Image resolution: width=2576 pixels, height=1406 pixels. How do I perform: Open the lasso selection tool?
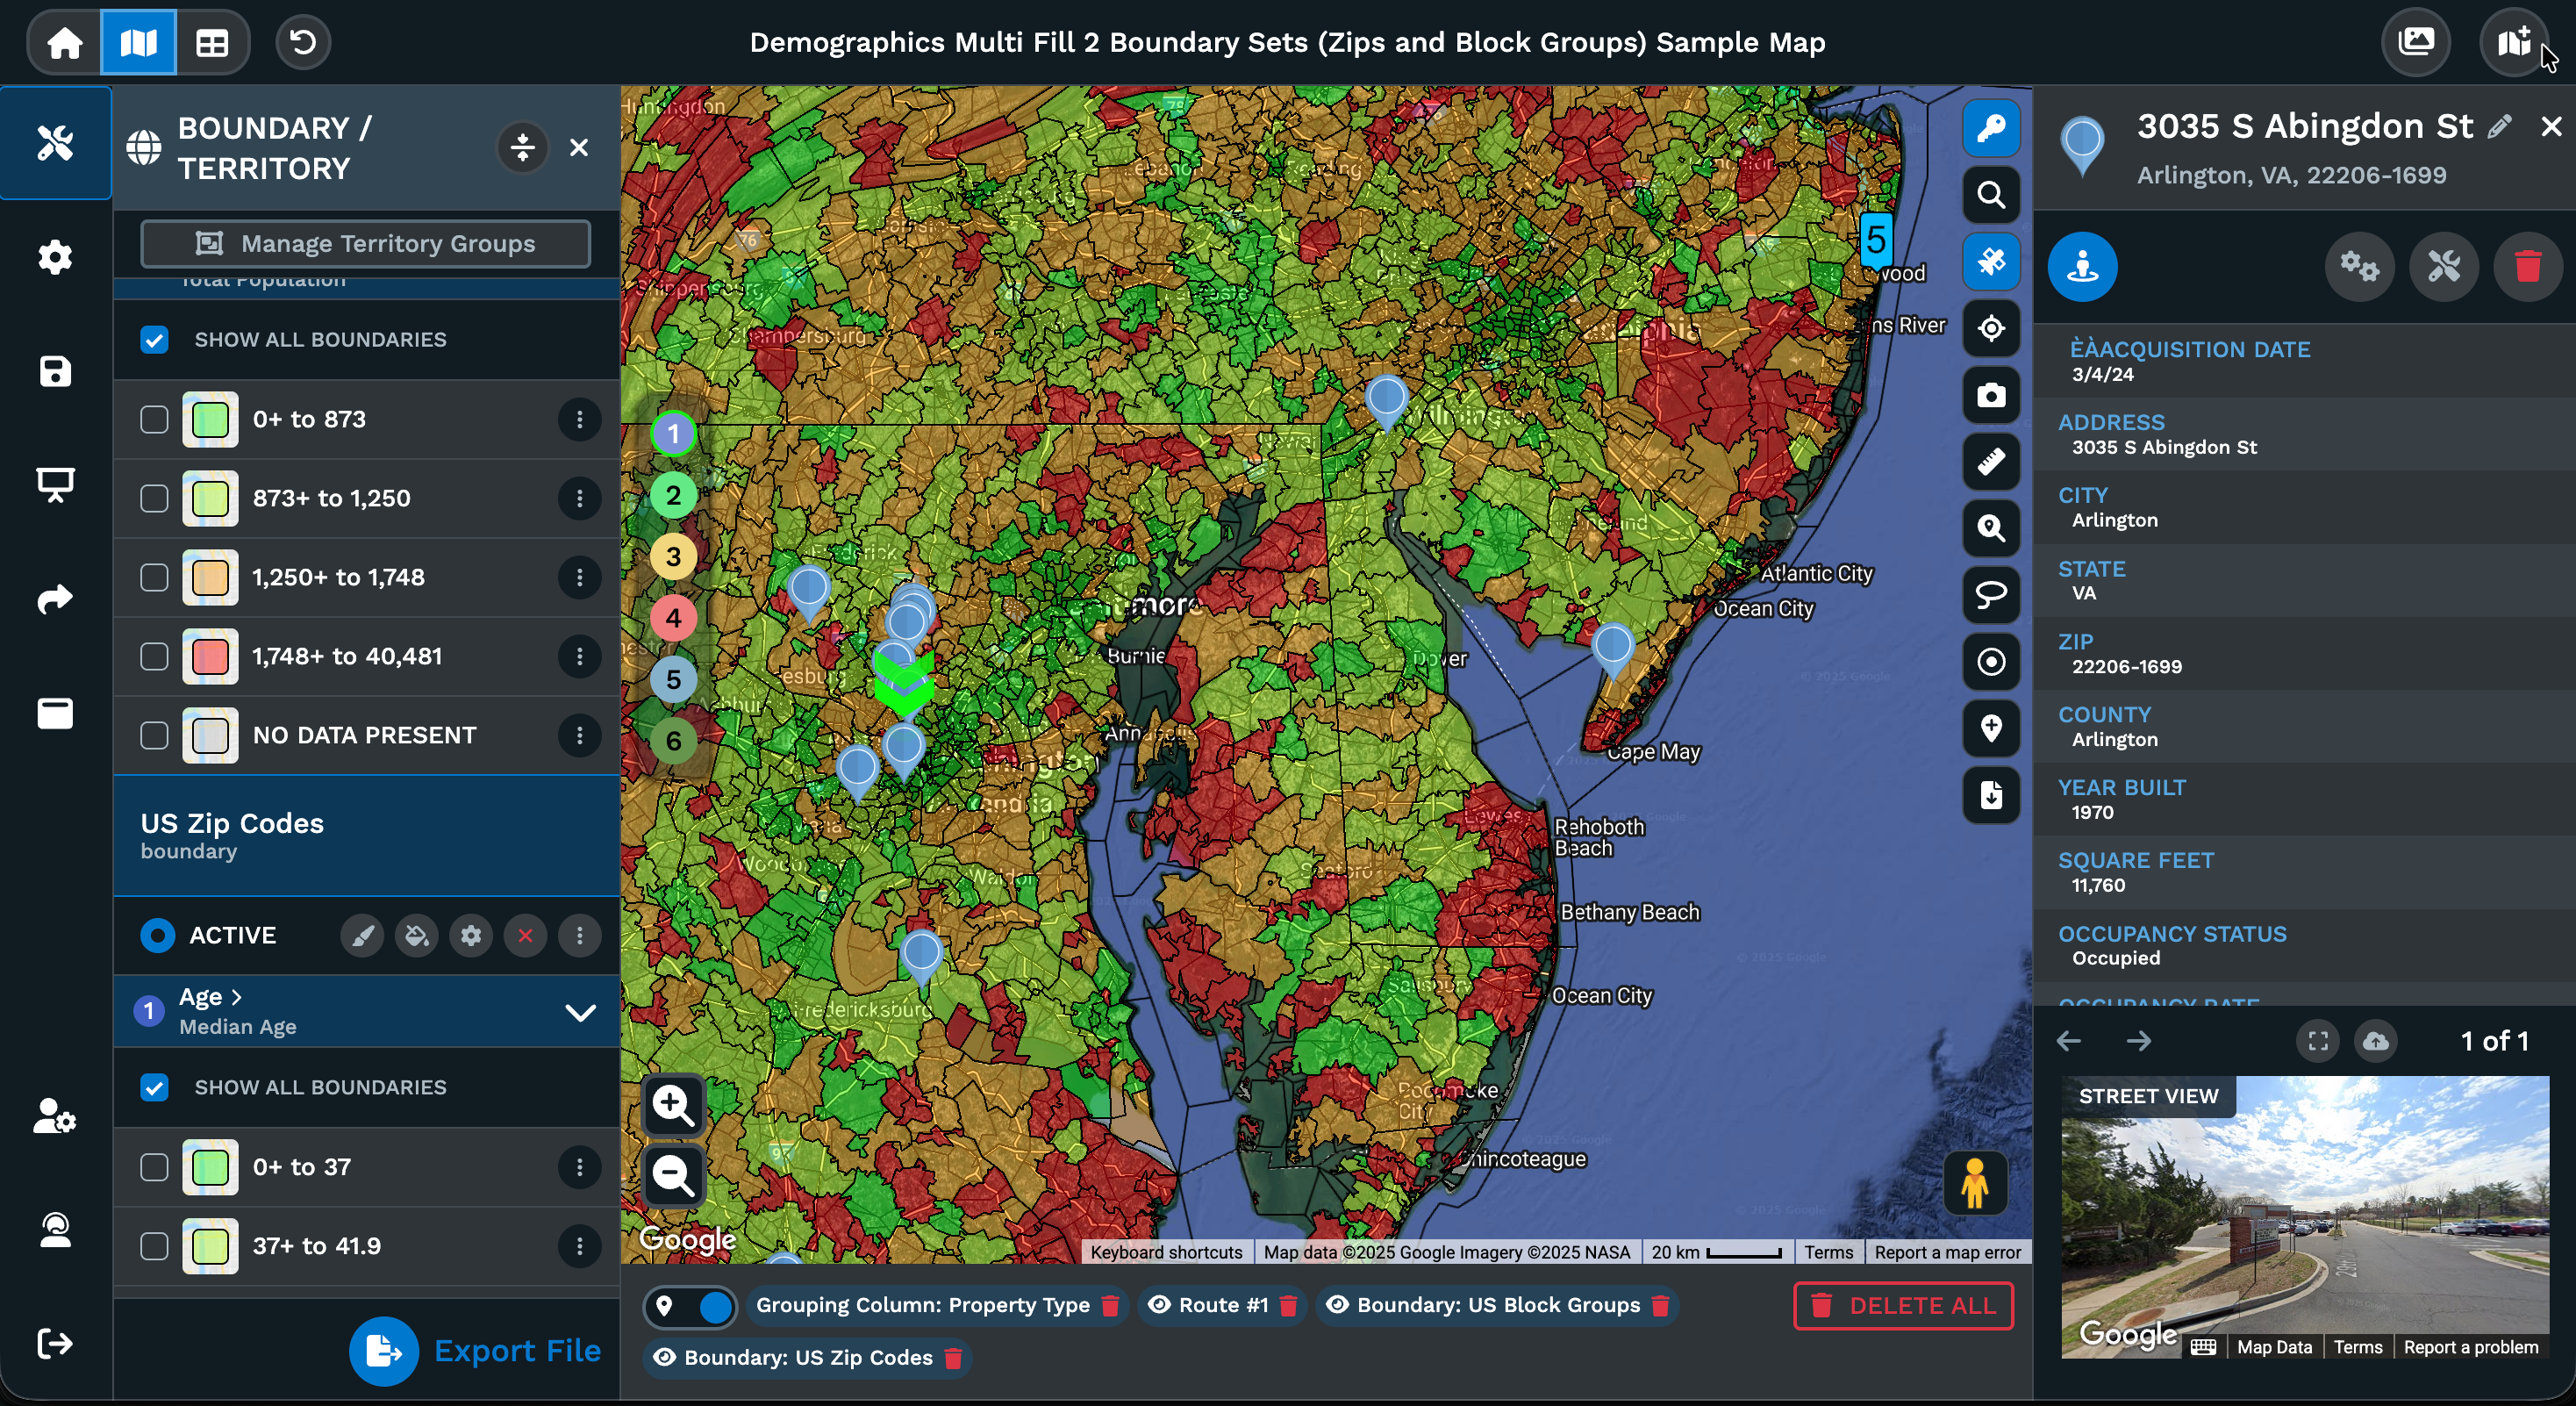point(1990,595)
